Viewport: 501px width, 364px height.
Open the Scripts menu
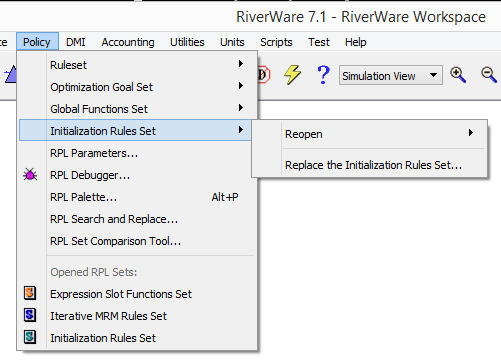(276, 42)
